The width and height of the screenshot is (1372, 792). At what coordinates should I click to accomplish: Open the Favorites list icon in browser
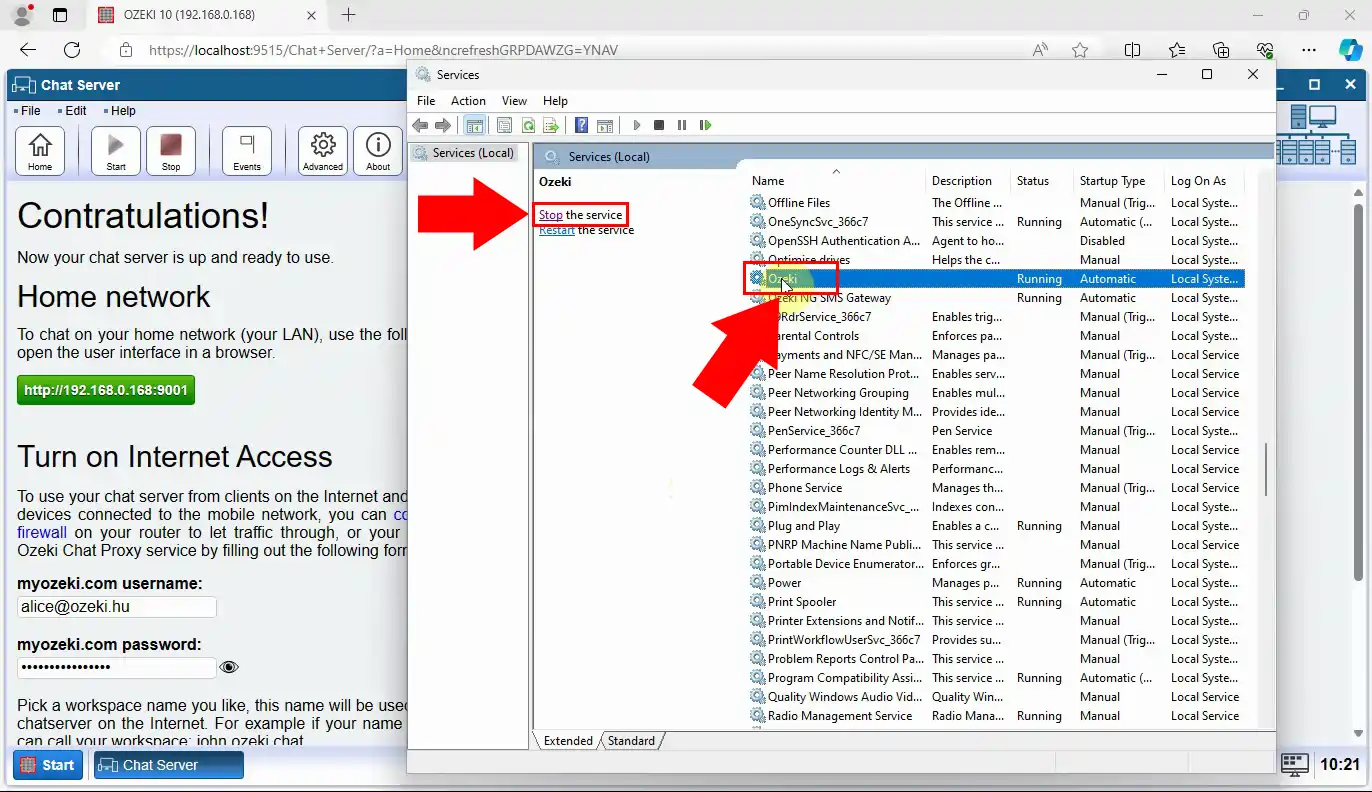(1177, 50)
